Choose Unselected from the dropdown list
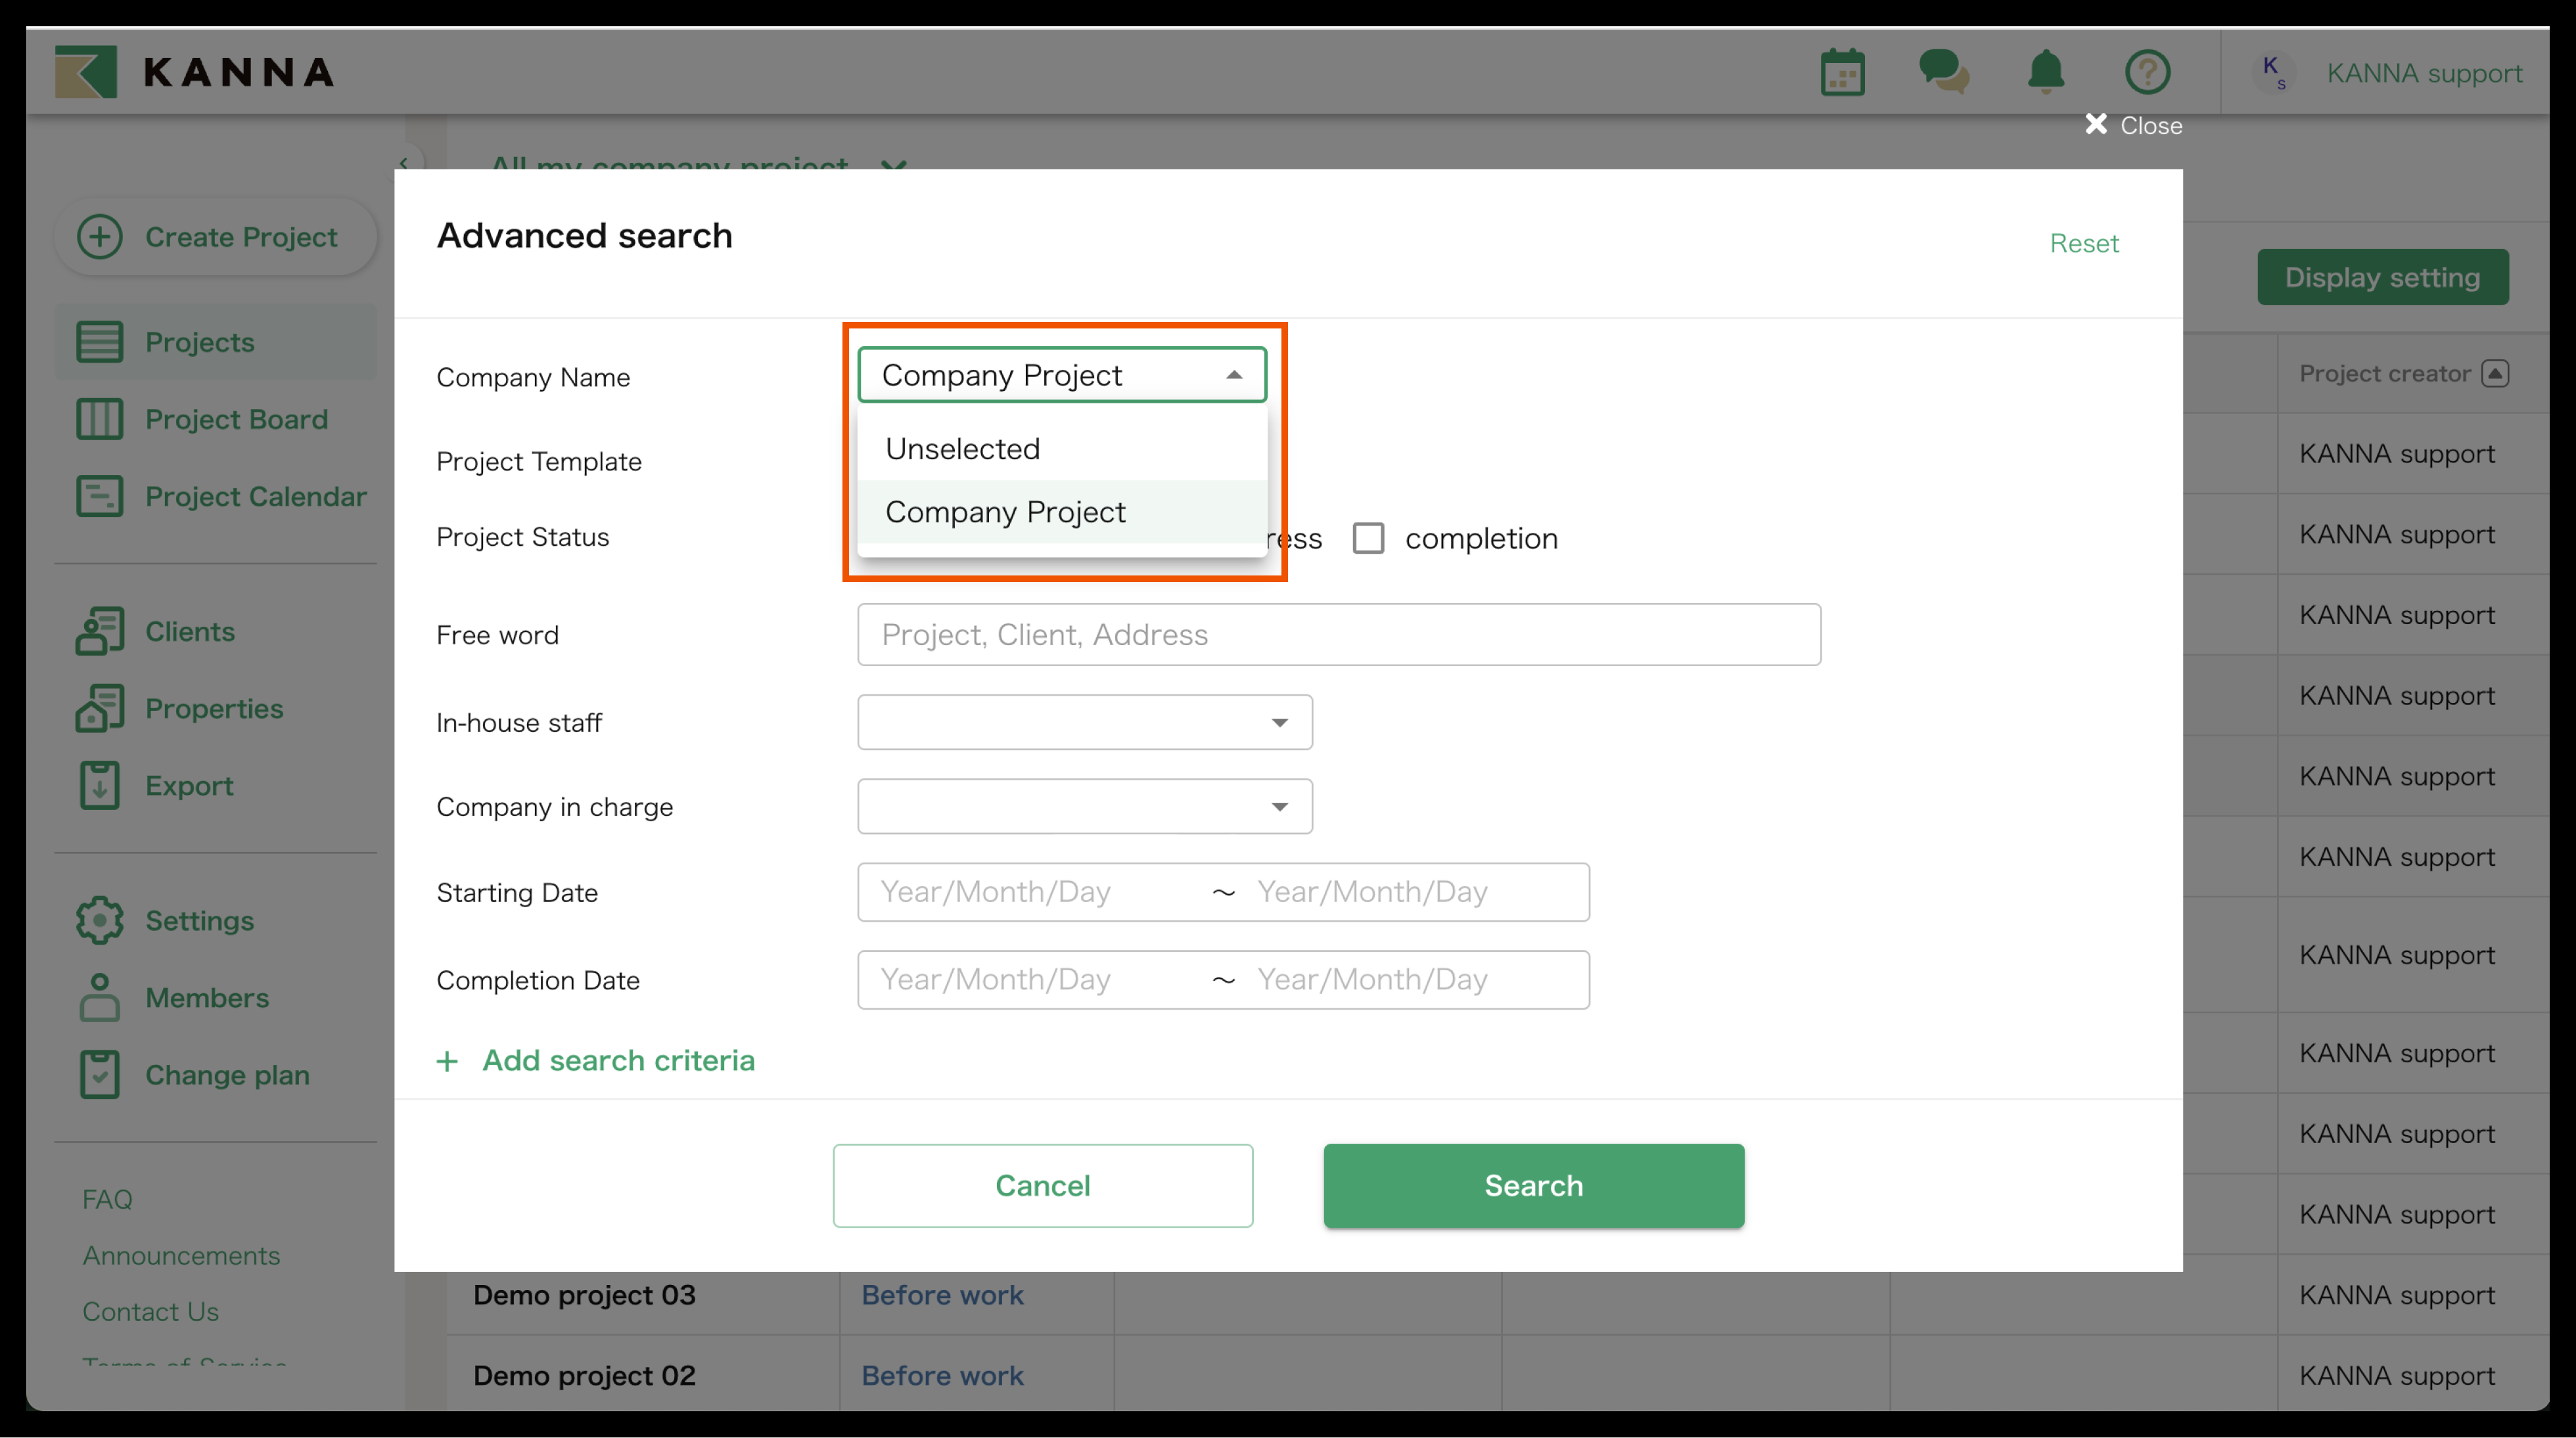Image resolution: width=2576 pixels, height=1438 pixels. [x=963, y=449]
